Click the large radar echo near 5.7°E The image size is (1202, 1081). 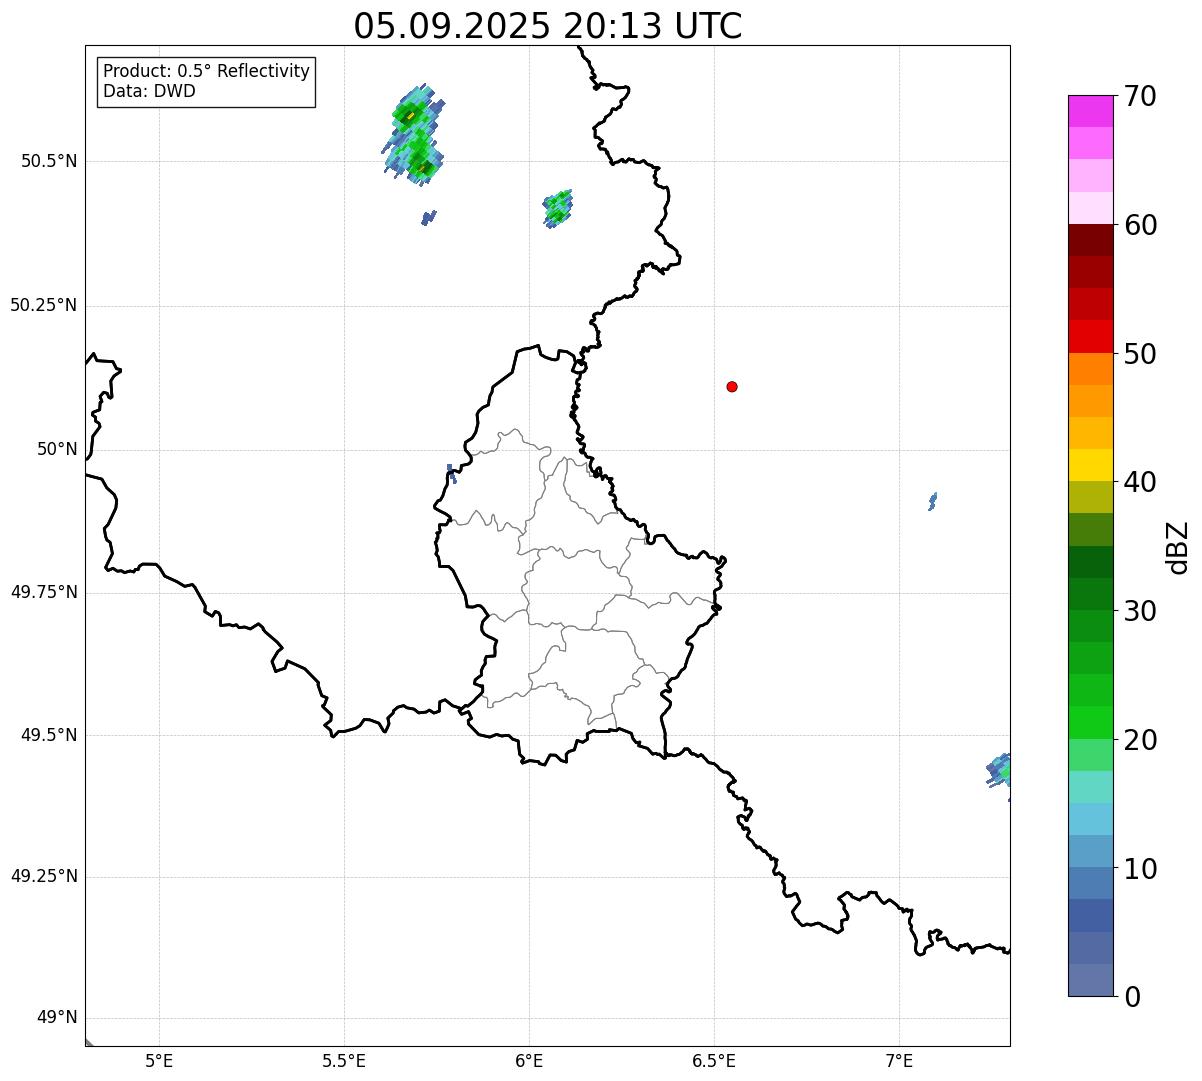pos(413,135)
